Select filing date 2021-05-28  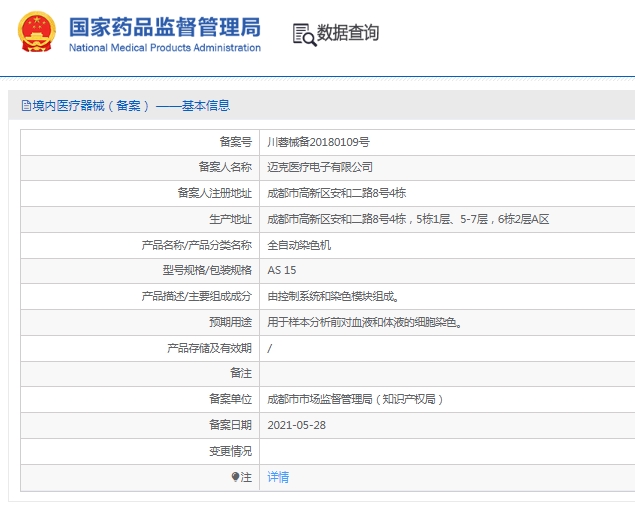point(296,425)
